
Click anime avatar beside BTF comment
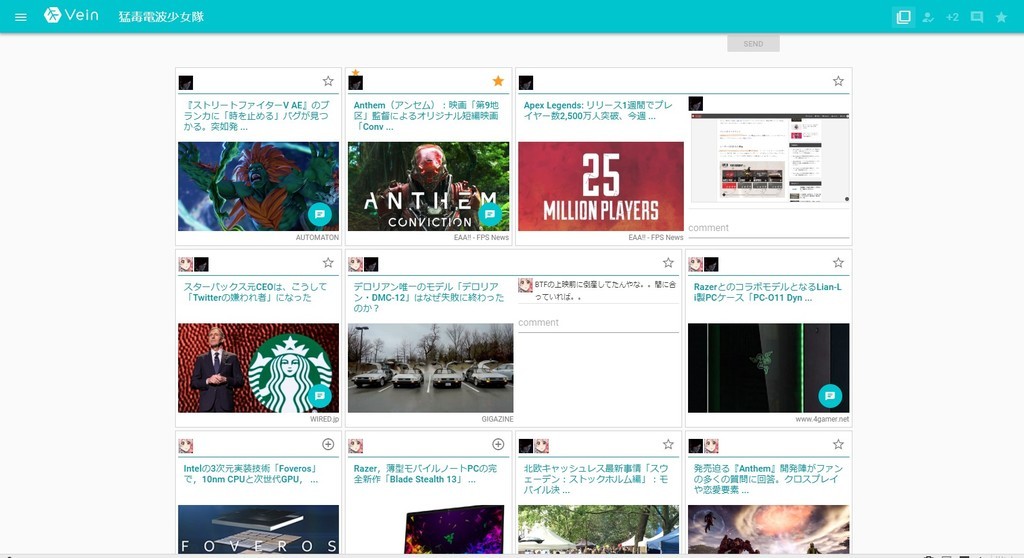pos(525,285)
